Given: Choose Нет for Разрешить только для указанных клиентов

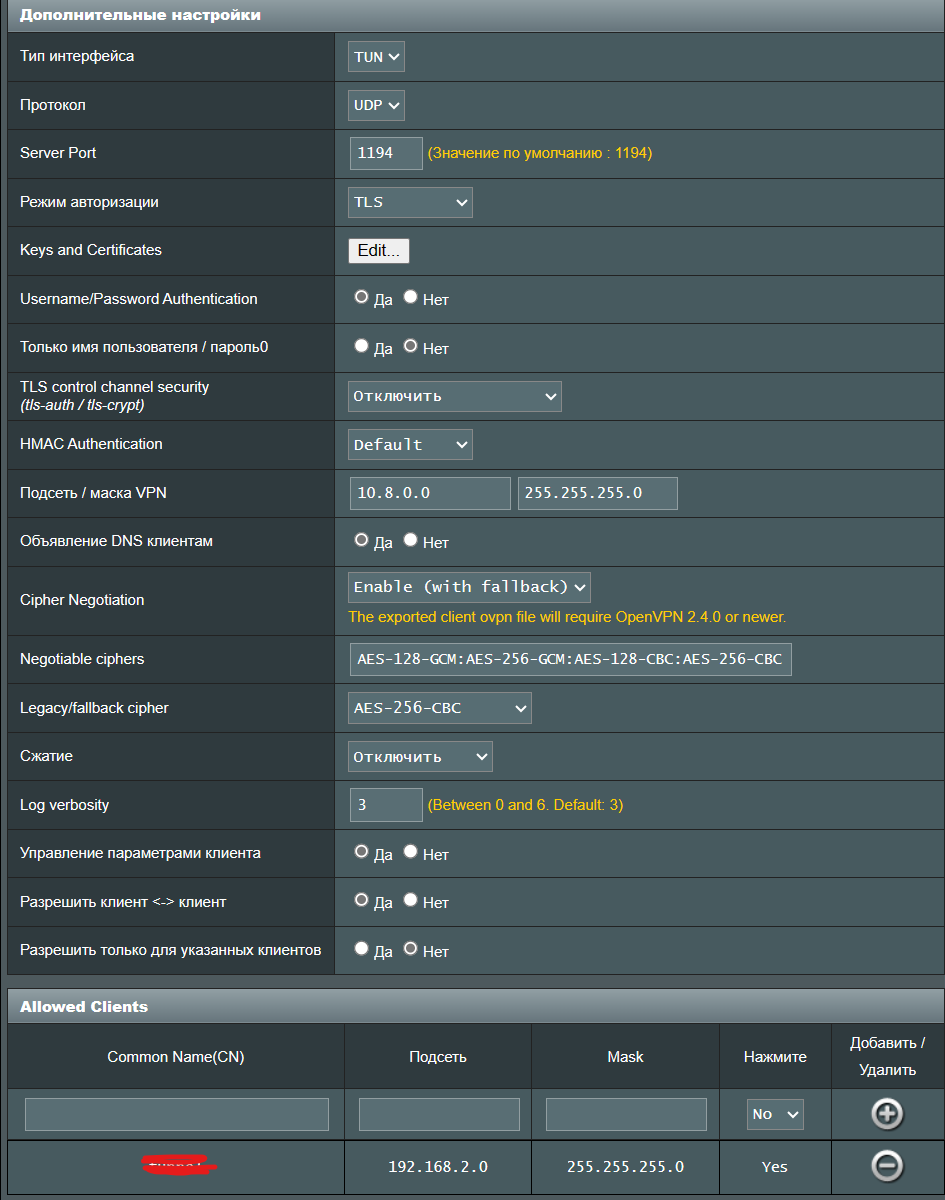Looking at the screenshot, I should [410, 949].
